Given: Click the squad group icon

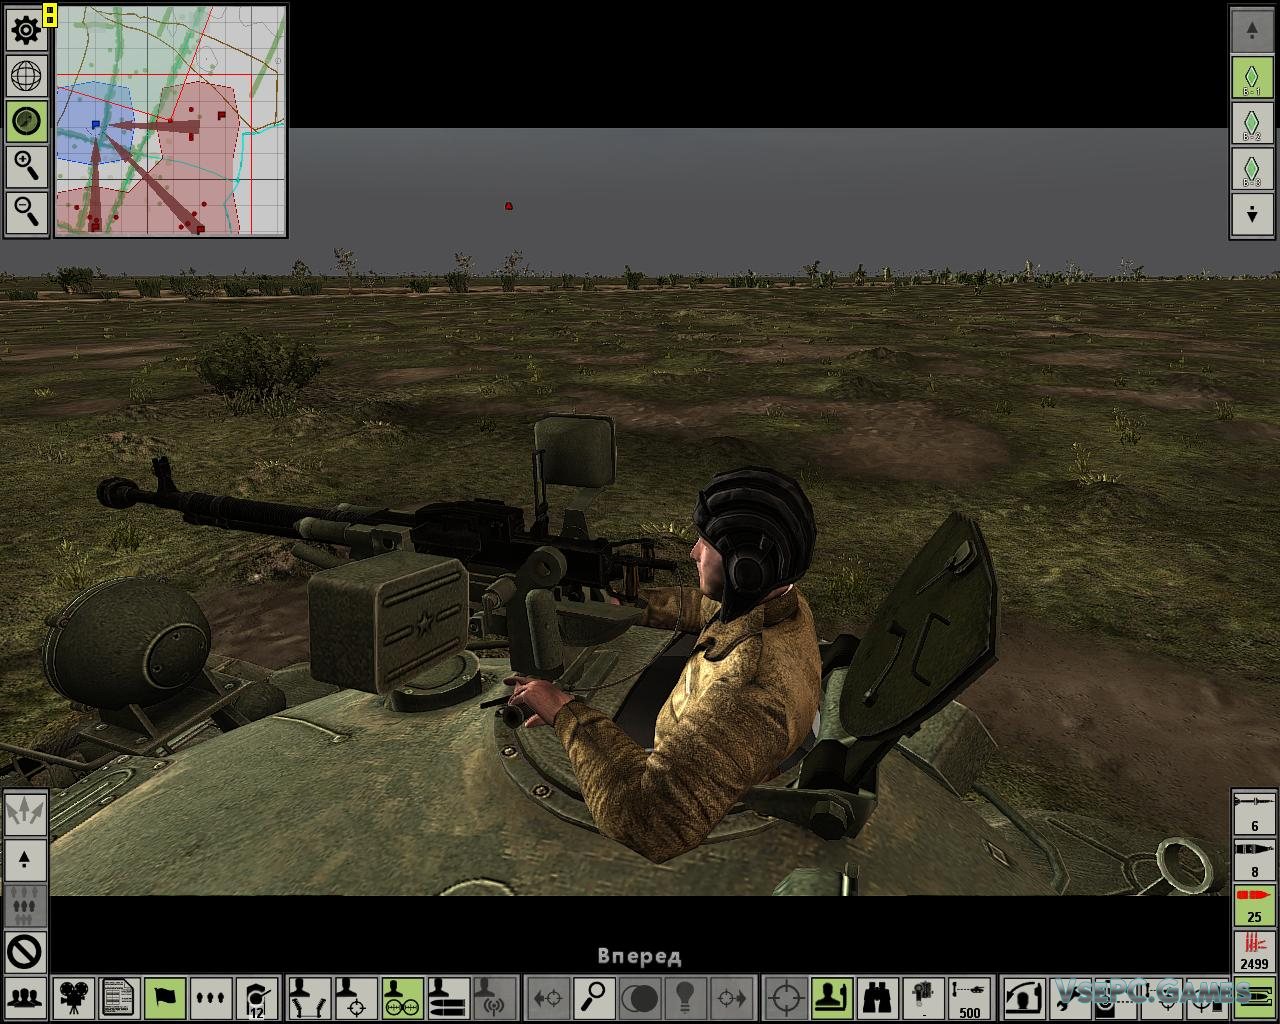Looking at the screenshot, I should point(25,997).
